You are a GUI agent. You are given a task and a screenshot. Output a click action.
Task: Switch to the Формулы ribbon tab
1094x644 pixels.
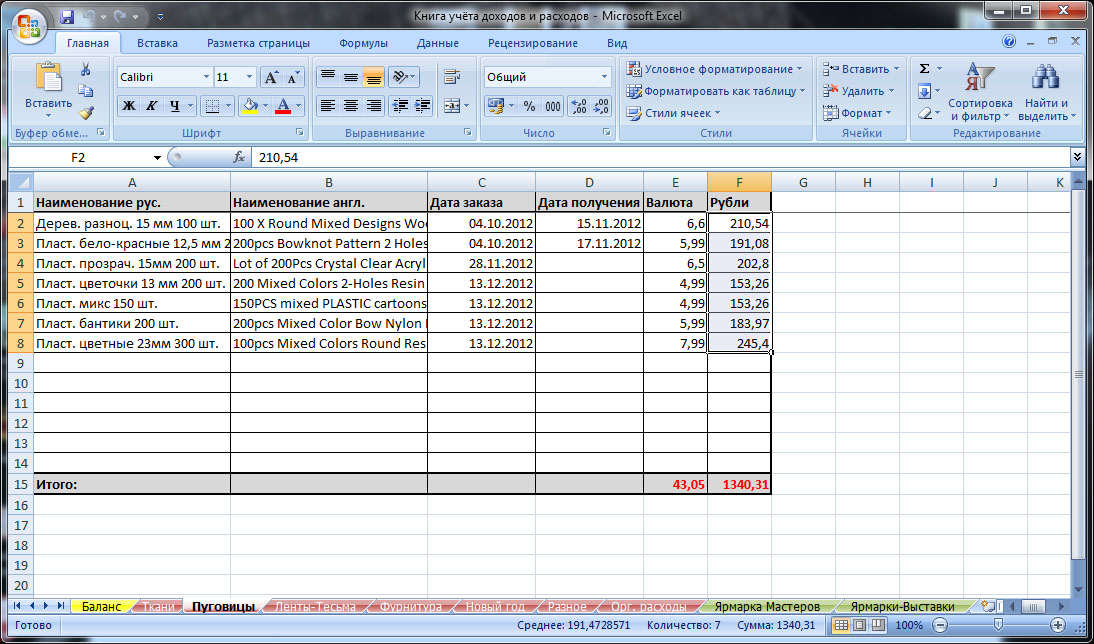(363, 43)
